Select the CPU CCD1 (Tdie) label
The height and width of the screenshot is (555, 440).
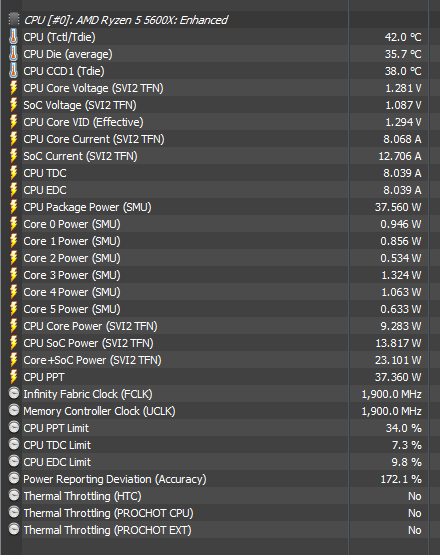[x=64, y=71]
